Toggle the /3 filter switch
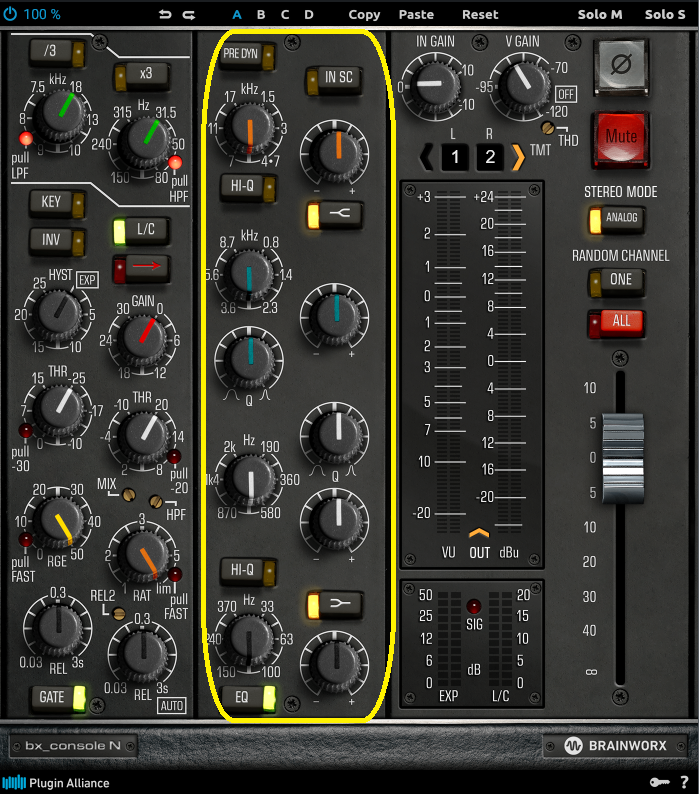Image resolution: width=699 pixels, height=794 pixels. pos(57,52)
